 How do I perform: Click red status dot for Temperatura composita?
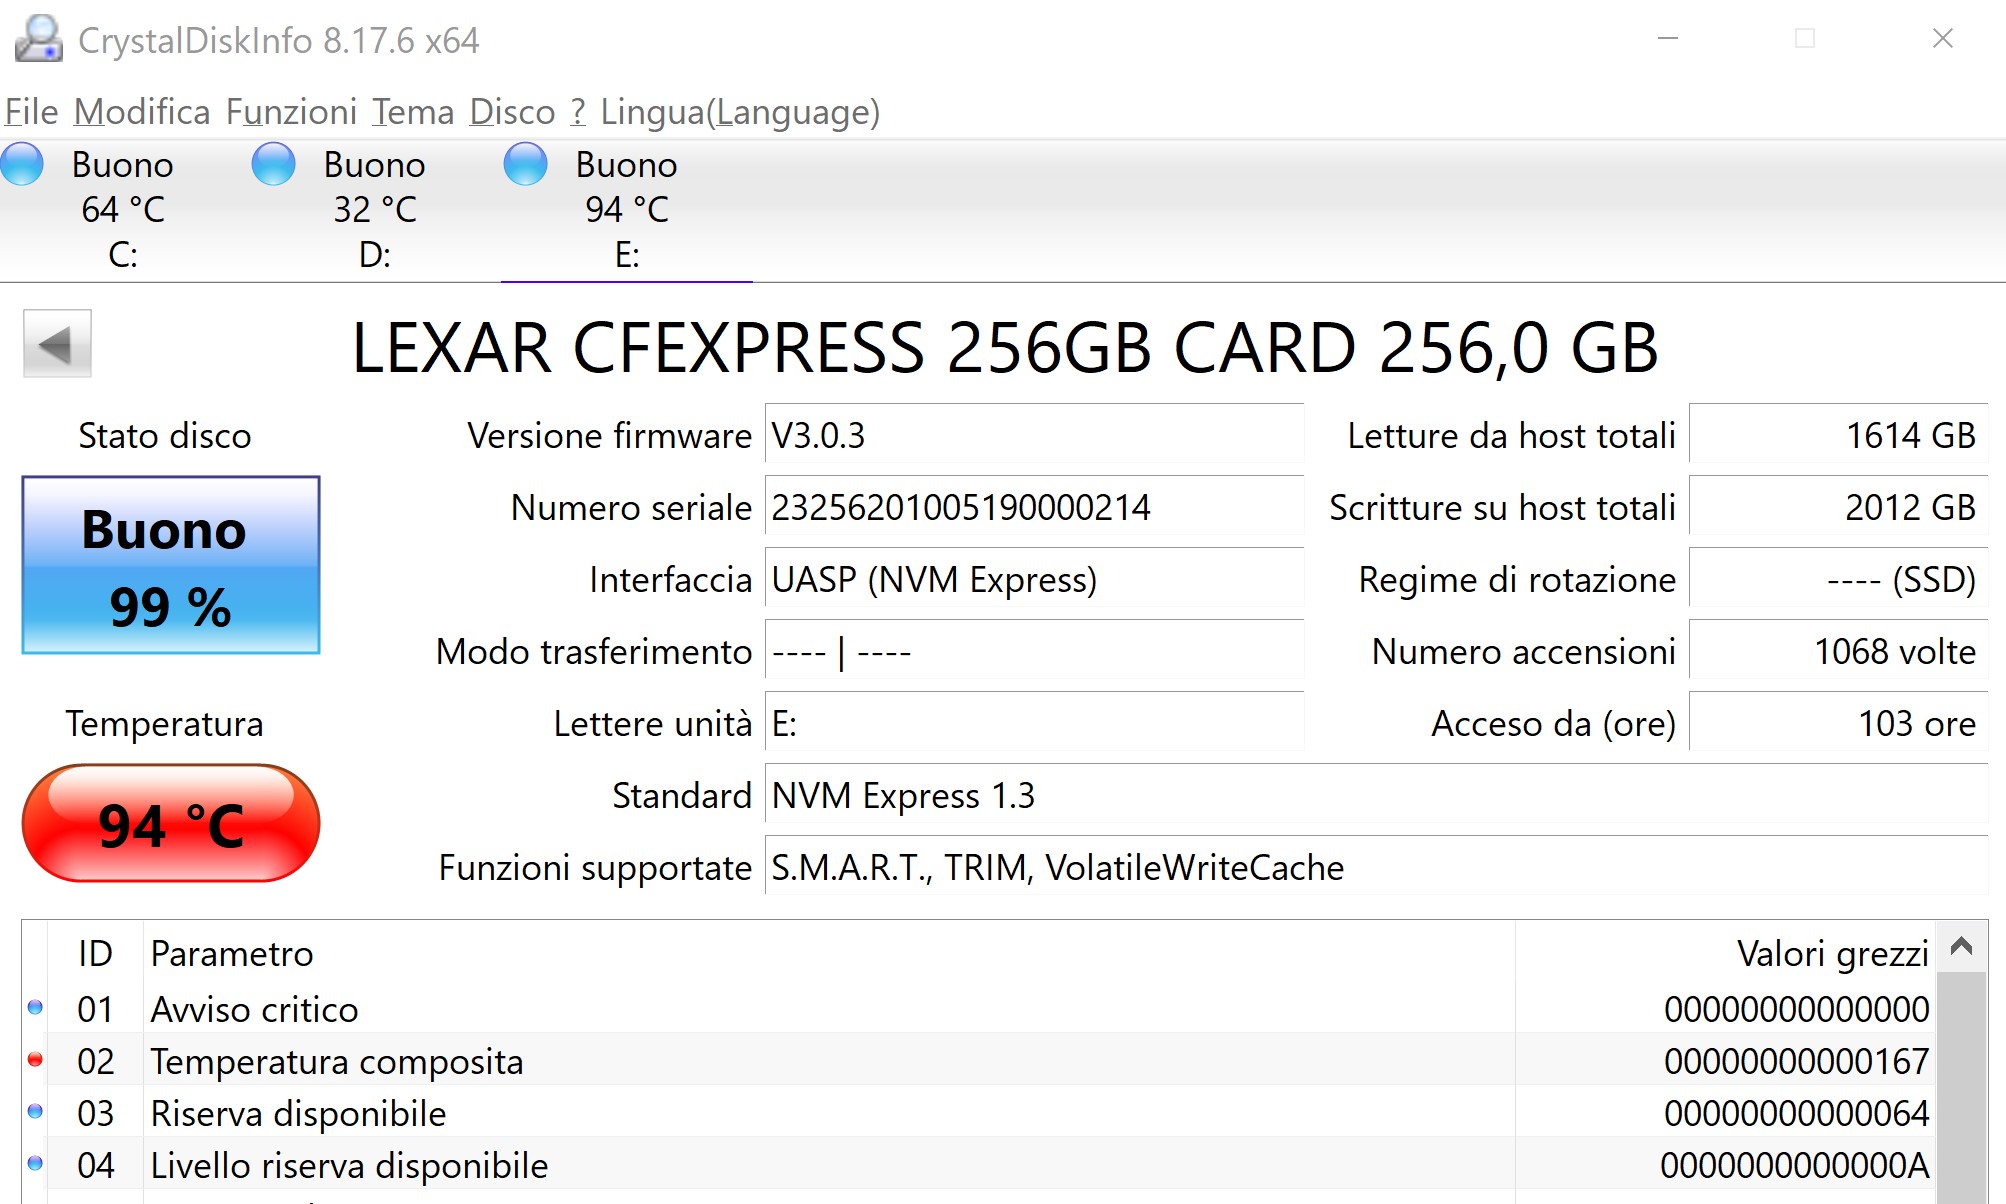[x=35, y=1059]
